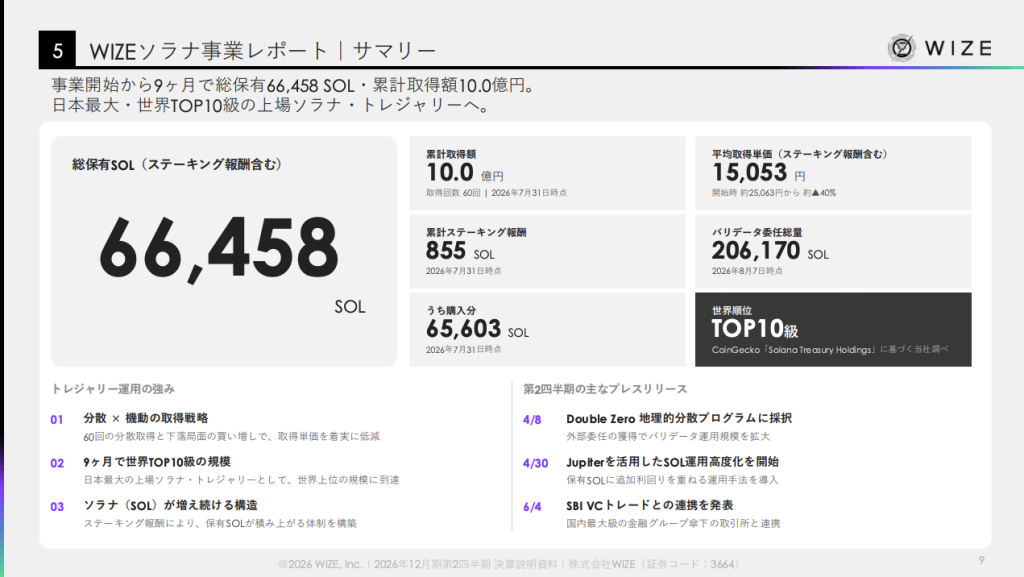Click 'SBI VCトレードとの連携を発表'
The height and width of the screenshot is (577, 1024).
pos(650,505)
